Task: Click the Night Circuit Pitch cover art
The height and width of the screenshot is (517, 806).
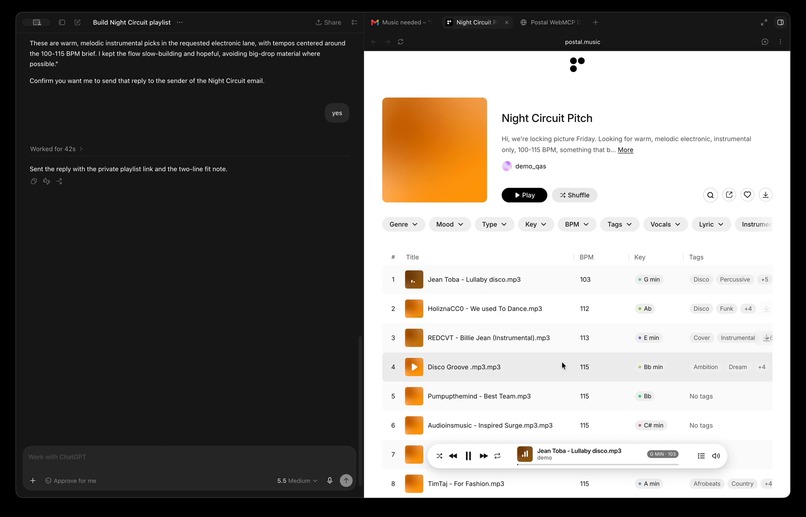Action: 434,150
